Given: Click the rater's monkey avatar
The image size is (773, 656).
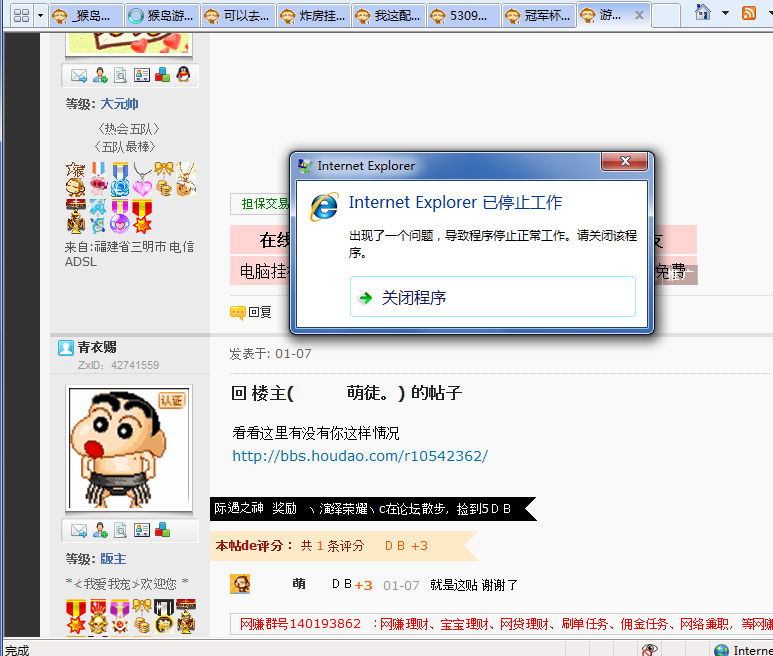Looking at the screenshot, I should [x=240, y=584].
